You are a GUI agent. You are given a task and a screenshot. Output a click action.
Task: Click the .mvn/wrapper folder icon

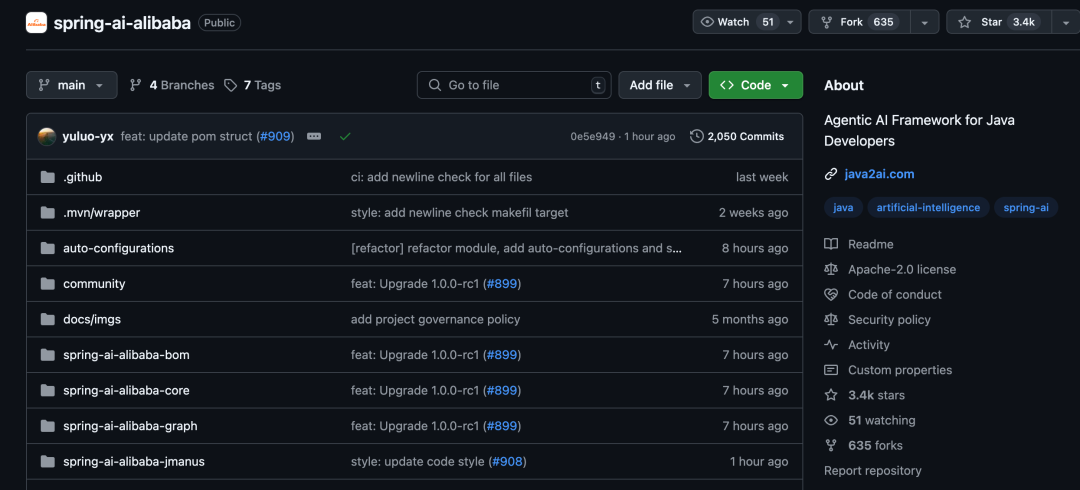pos(48,212)
